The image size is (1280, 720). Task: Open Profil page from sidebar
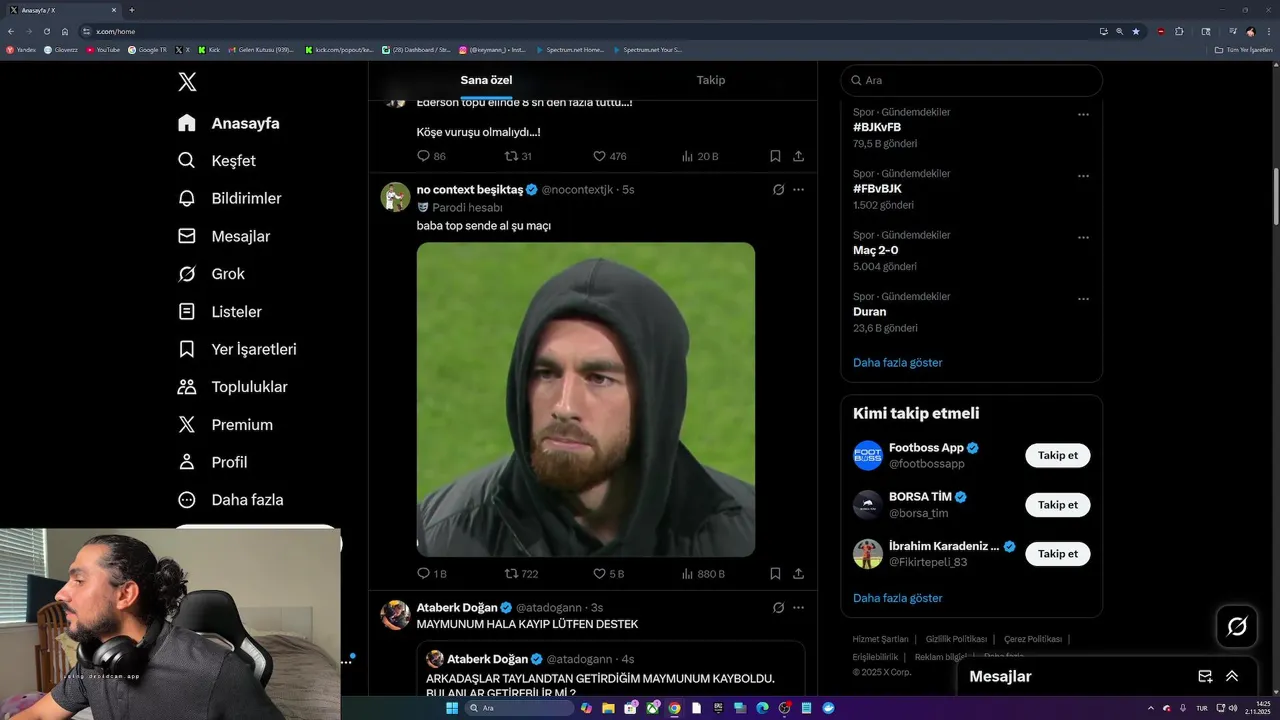coord(212,462)
